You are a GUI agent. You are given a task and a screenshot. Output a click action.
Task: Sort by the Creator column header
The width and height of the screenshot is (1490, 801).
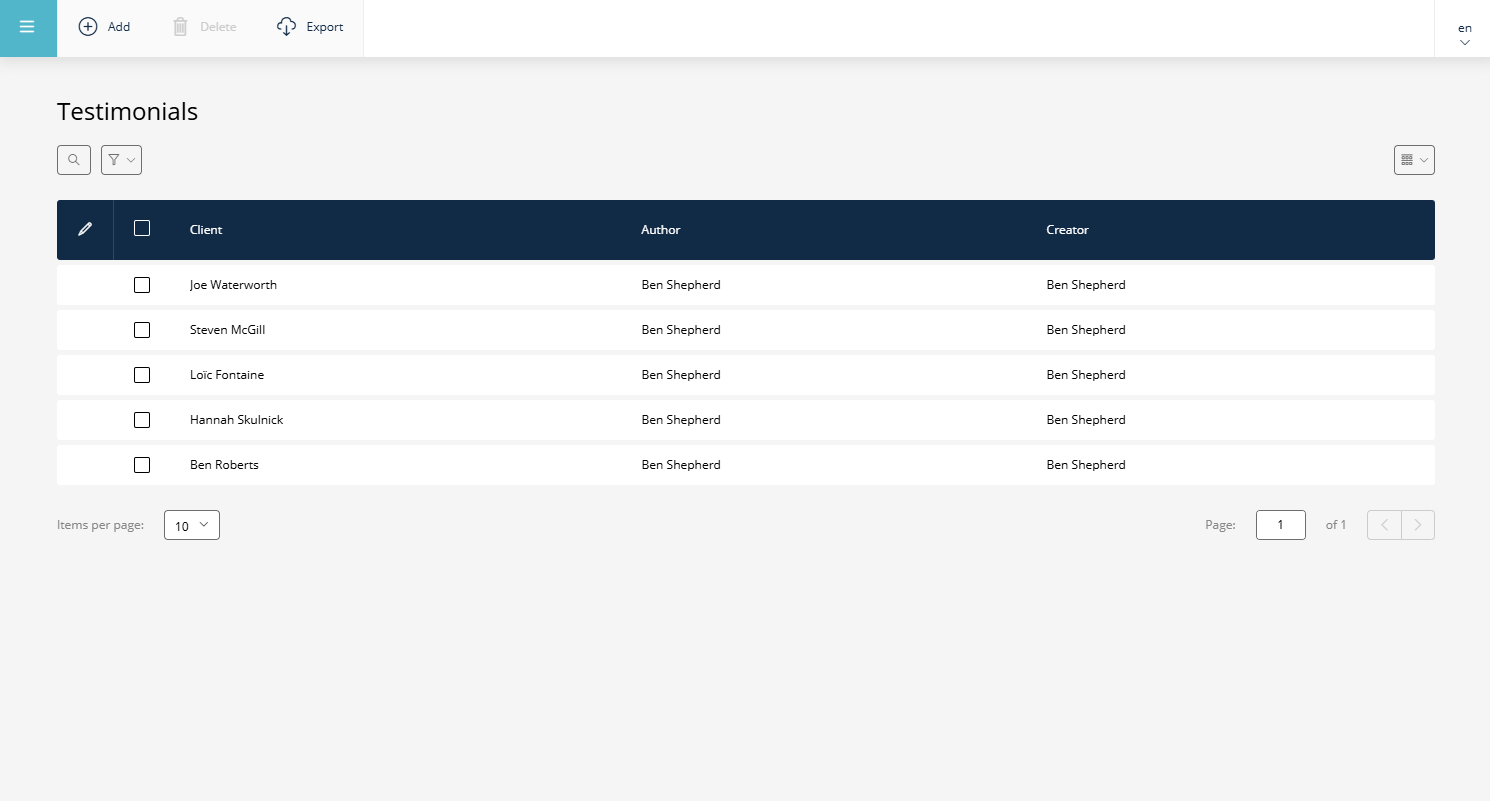1067,230
